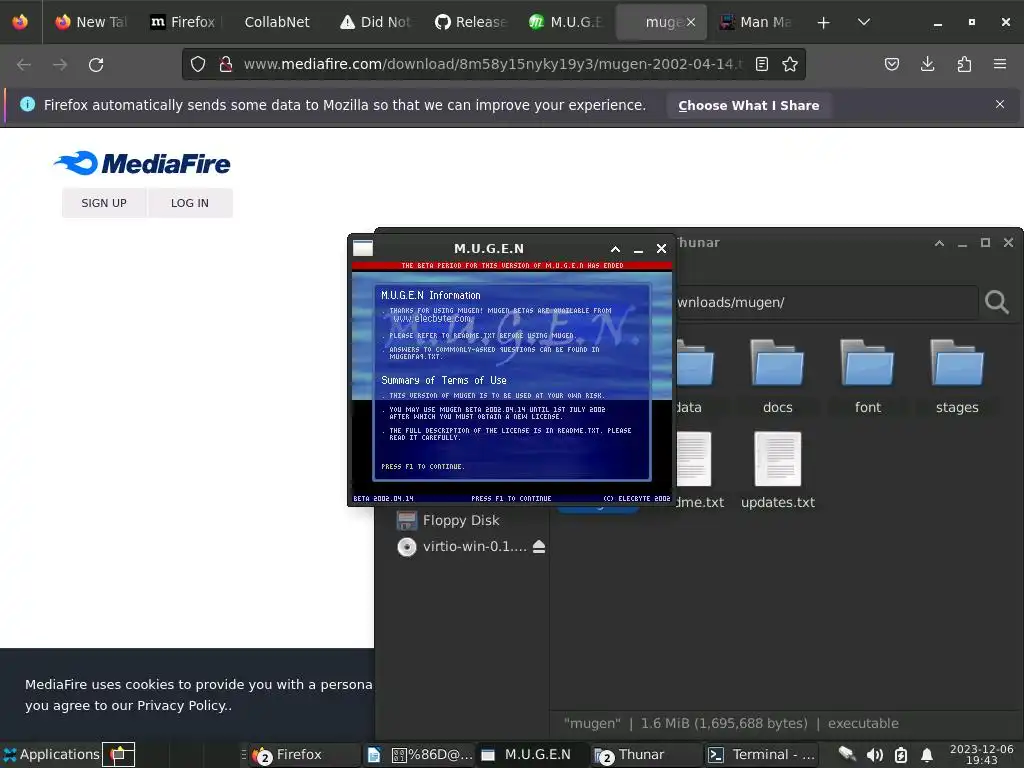This screenshot has height=768, width=1024.
Task: Click the MediaFire URL address field
Action: (493, 64)
